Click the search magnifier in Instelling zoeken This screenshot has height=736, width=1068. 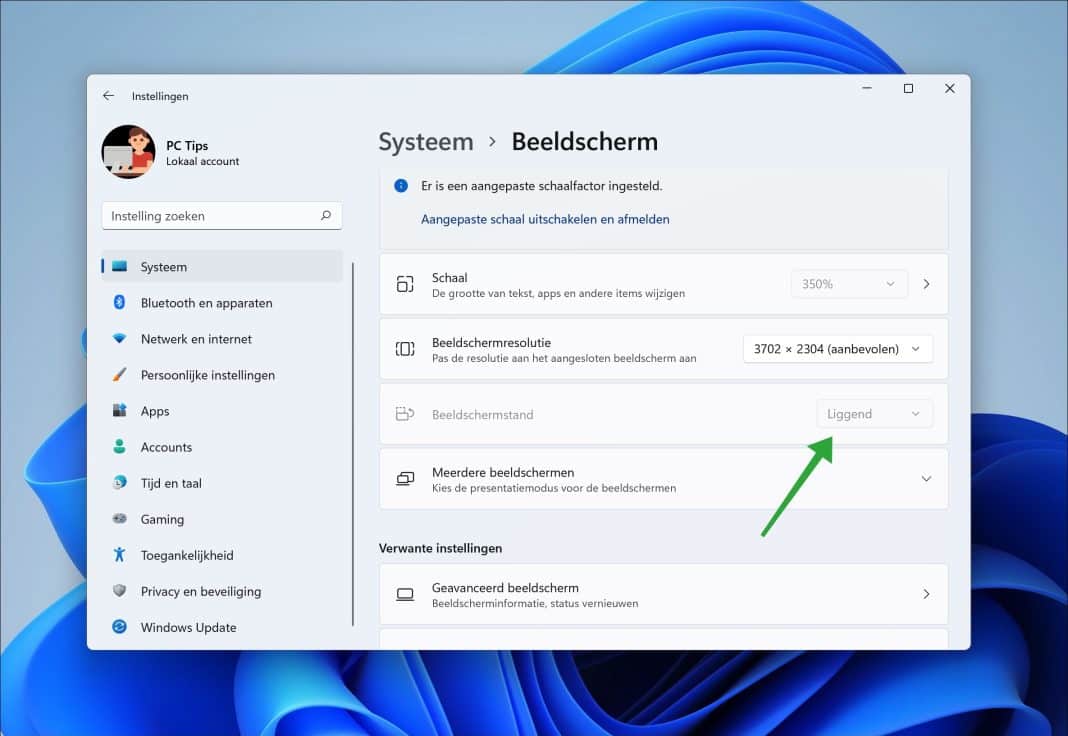coord(326,215)
